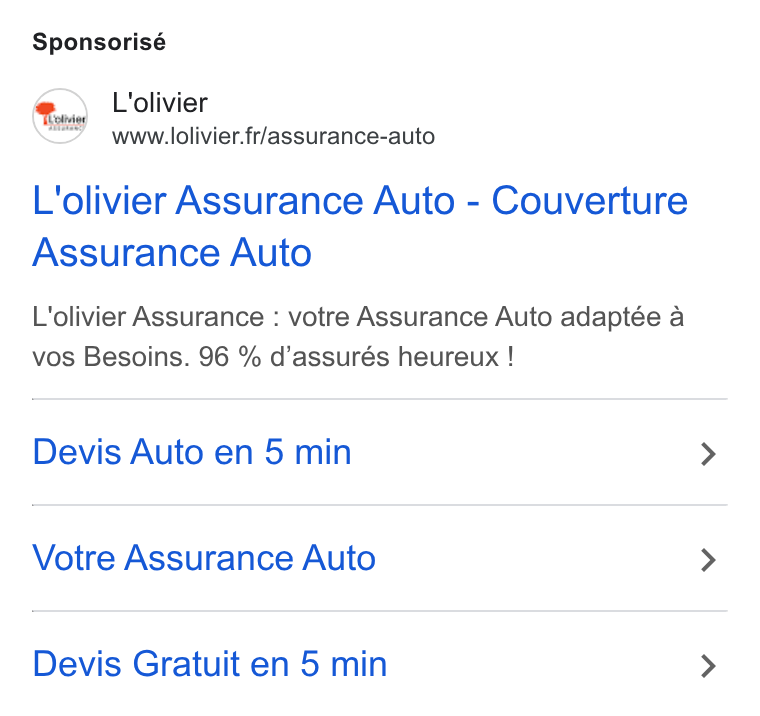Open the L'olivier Assurance Auto - Couverture headline
Image resolution: width=760 pixels, height=716 pixels.
(360, 226)
